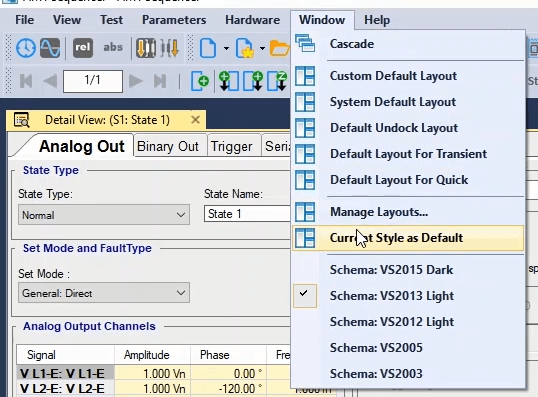
Task: Open the folder icon in toolbar
Action: pyautogui.click(x=279, y=48)
